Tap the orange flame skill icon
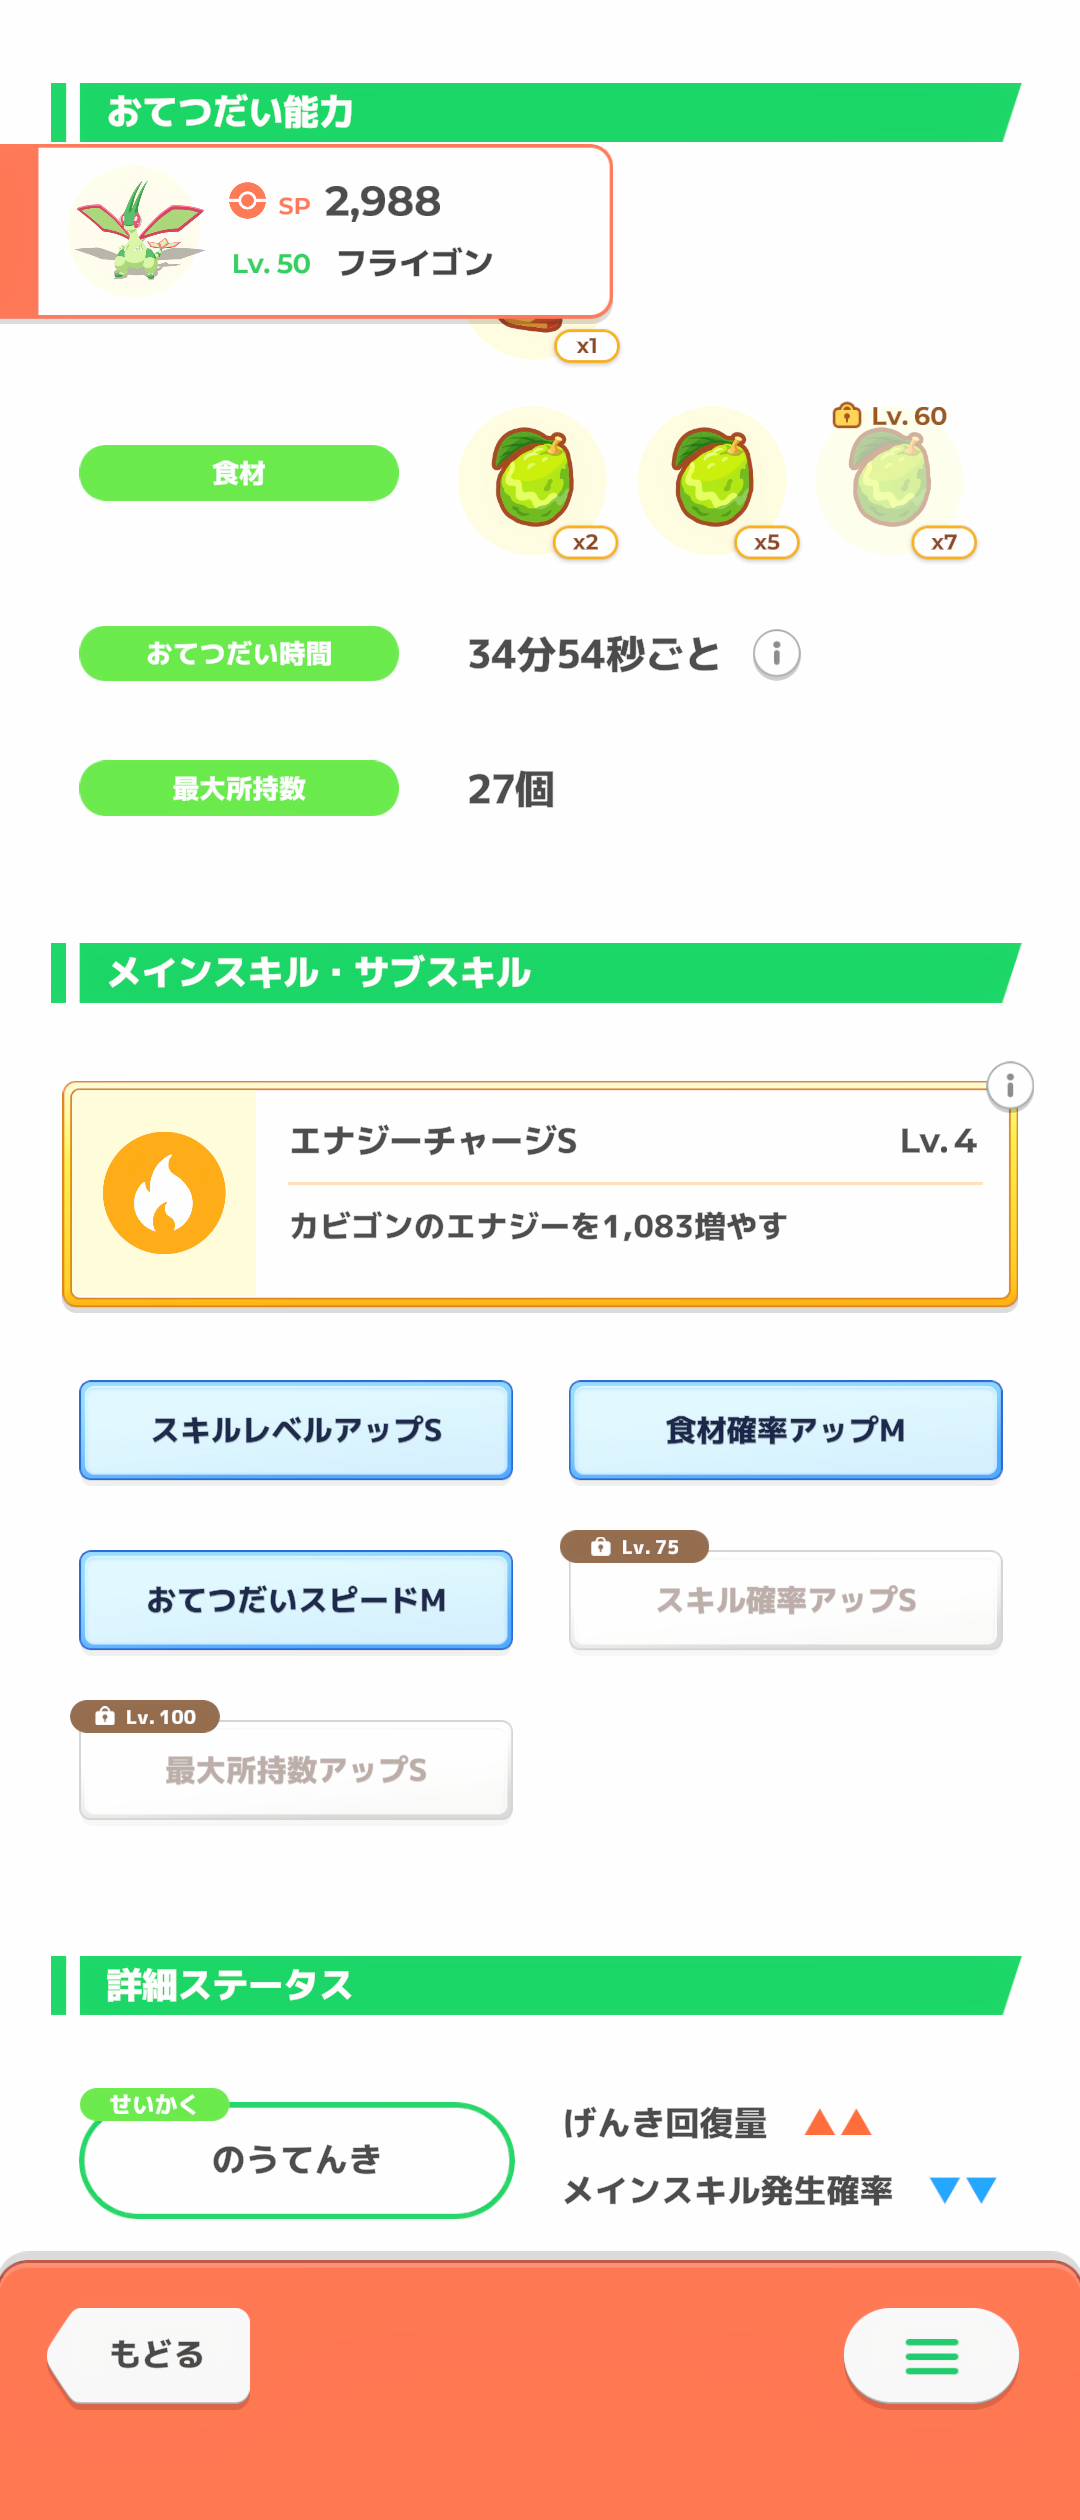 164,1193
